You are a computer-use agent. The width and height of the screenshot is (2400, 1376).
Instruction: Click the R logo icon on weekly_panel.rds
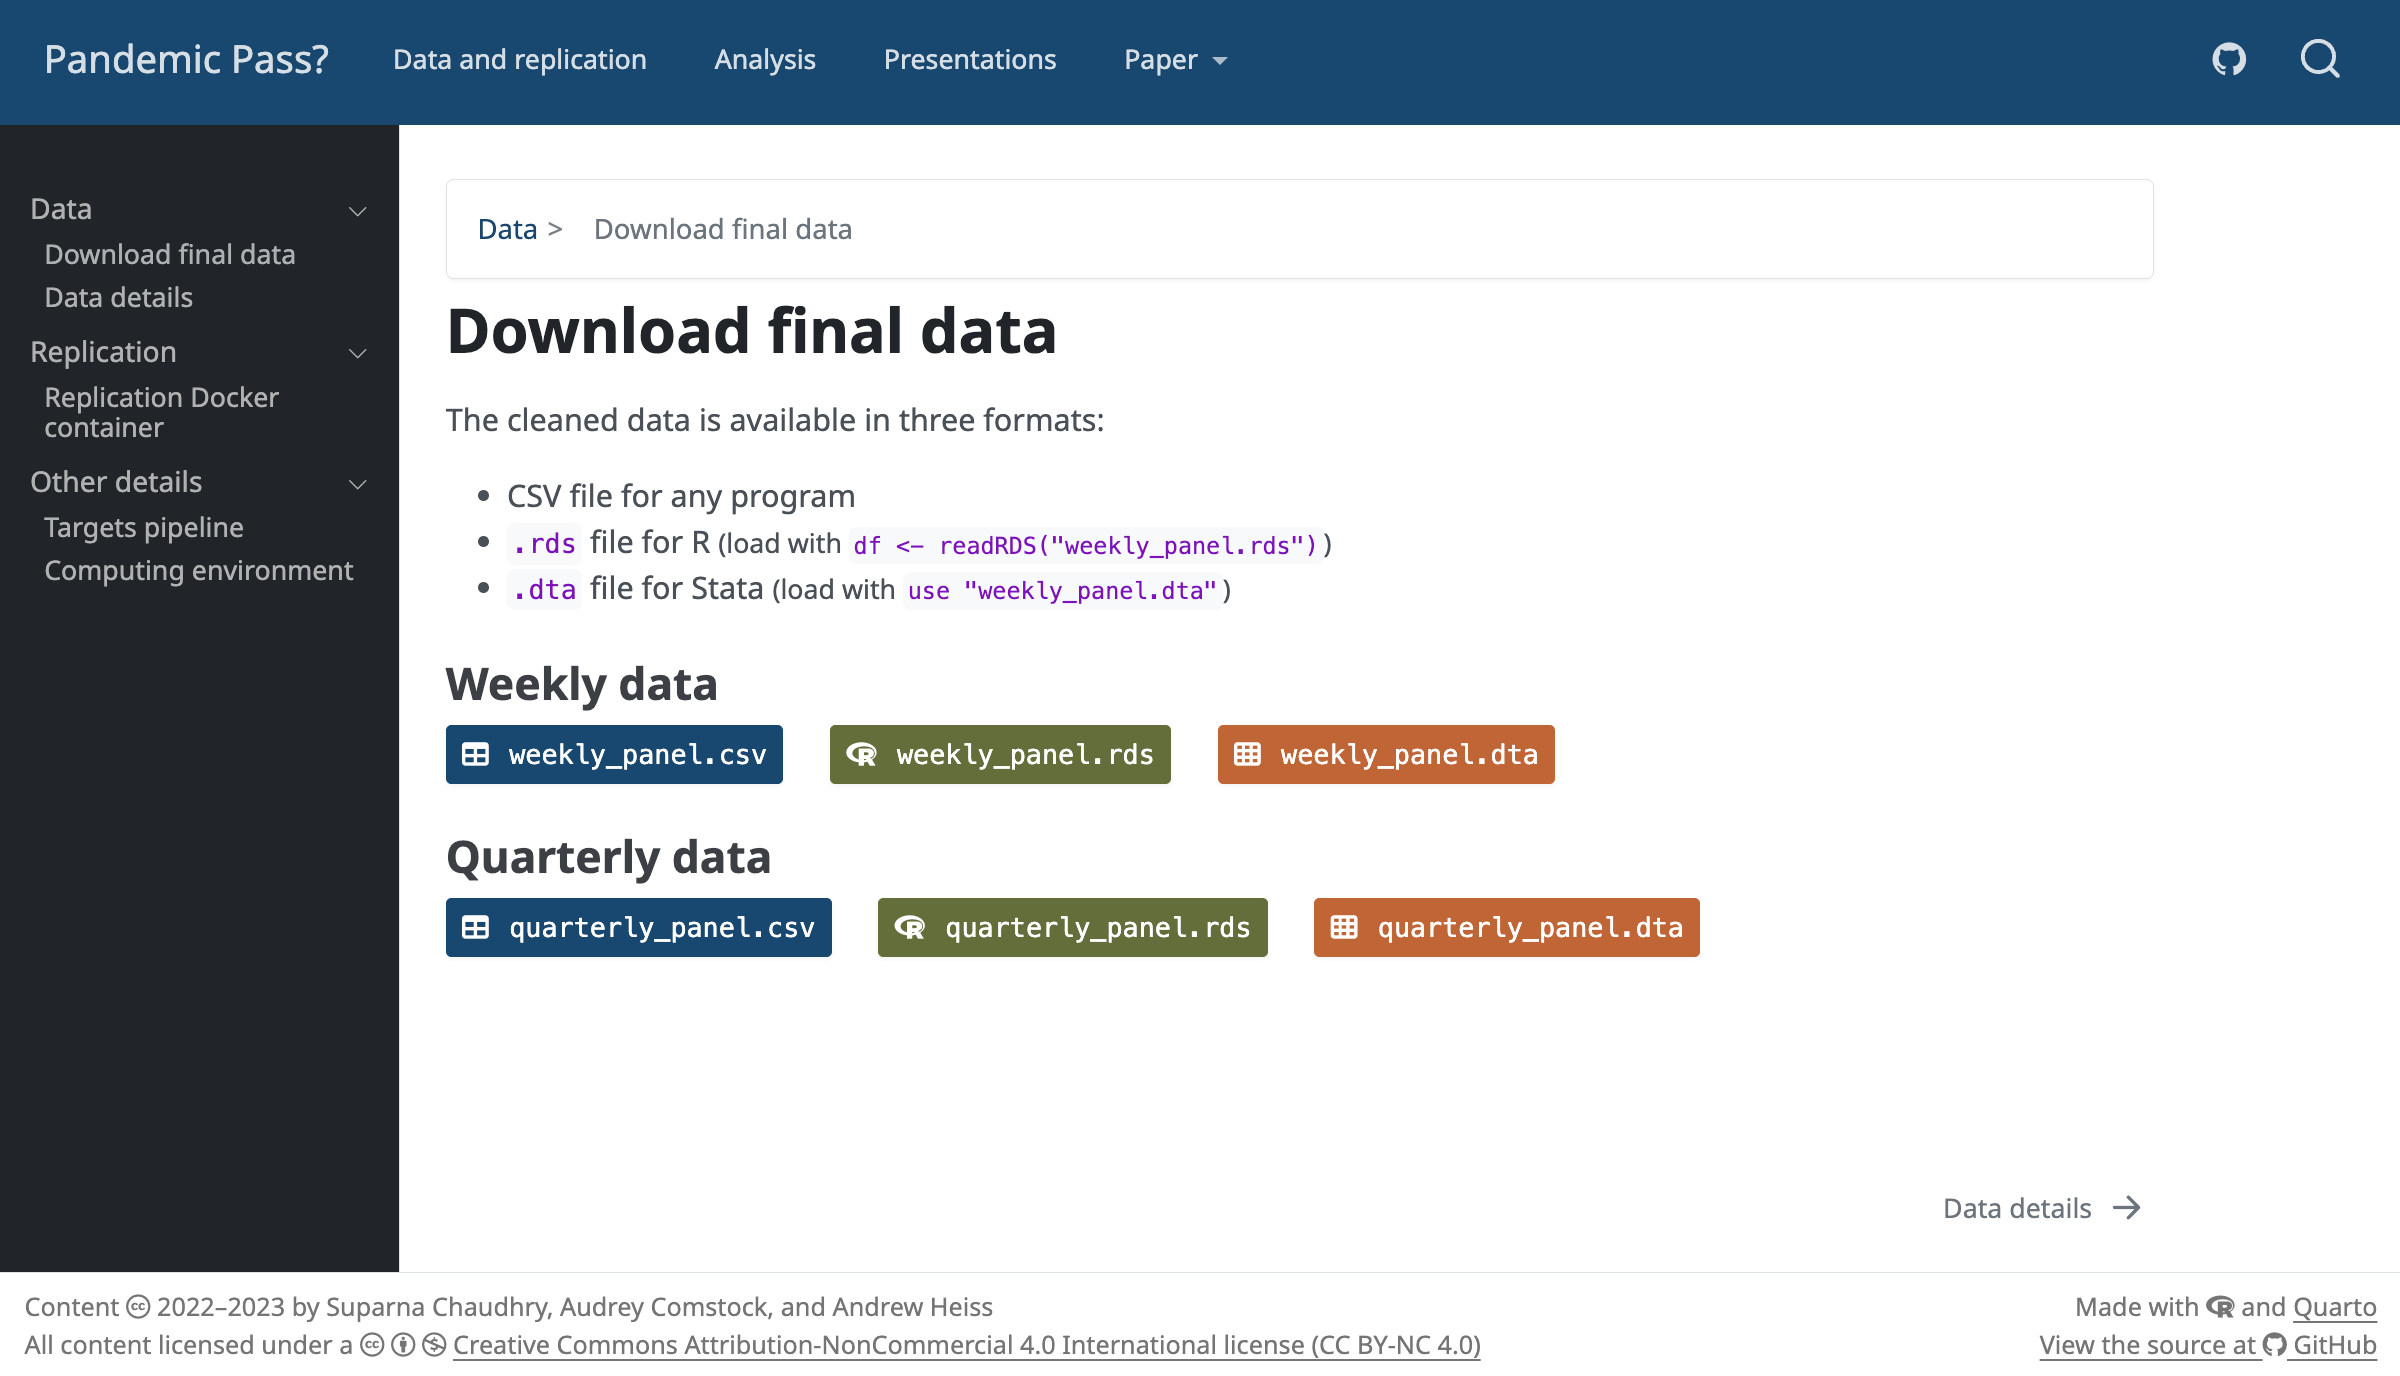pyautogui.click(x=861, y=755)
